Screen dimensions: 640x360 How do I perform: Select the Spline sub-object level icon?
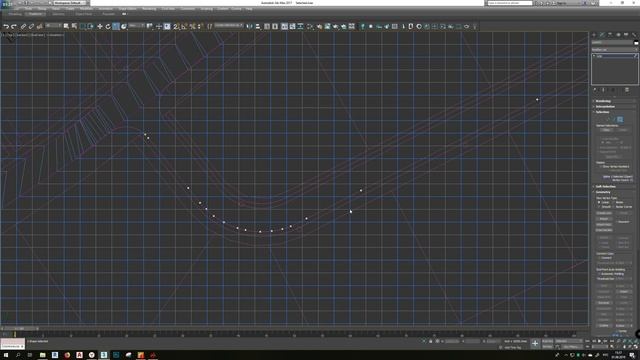[620, 119]
